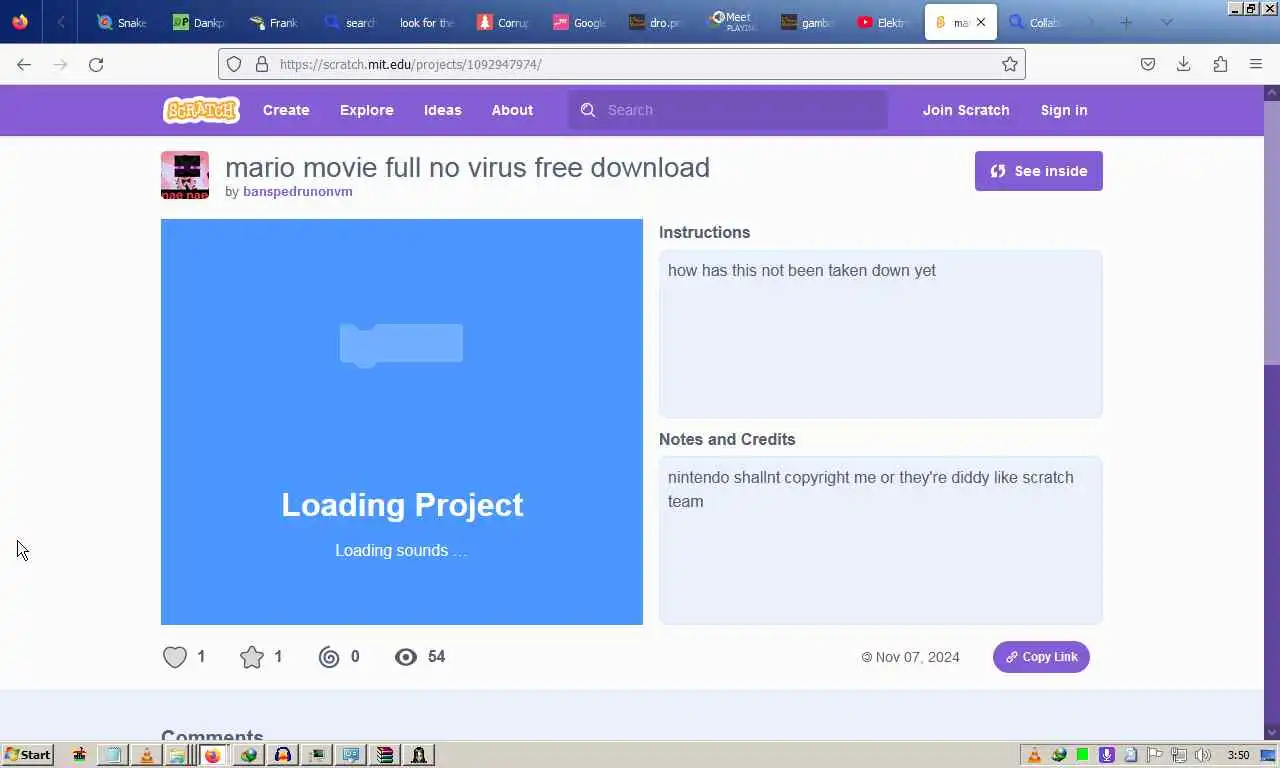Screen dimensions: 1280x768
Task: Click the author avatar thumbnail
Action: click(x=185, y=175)
